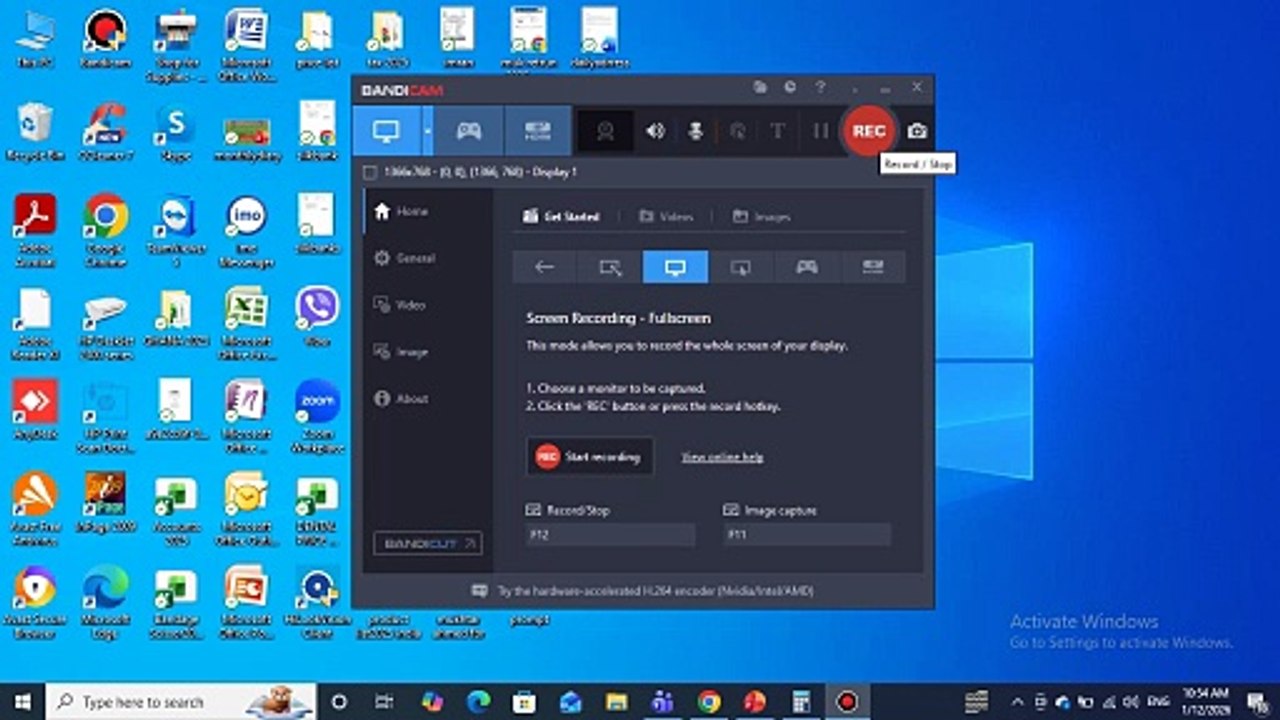Click the display resolution info text
This screenshot has width=1280, height=720.
481,172
